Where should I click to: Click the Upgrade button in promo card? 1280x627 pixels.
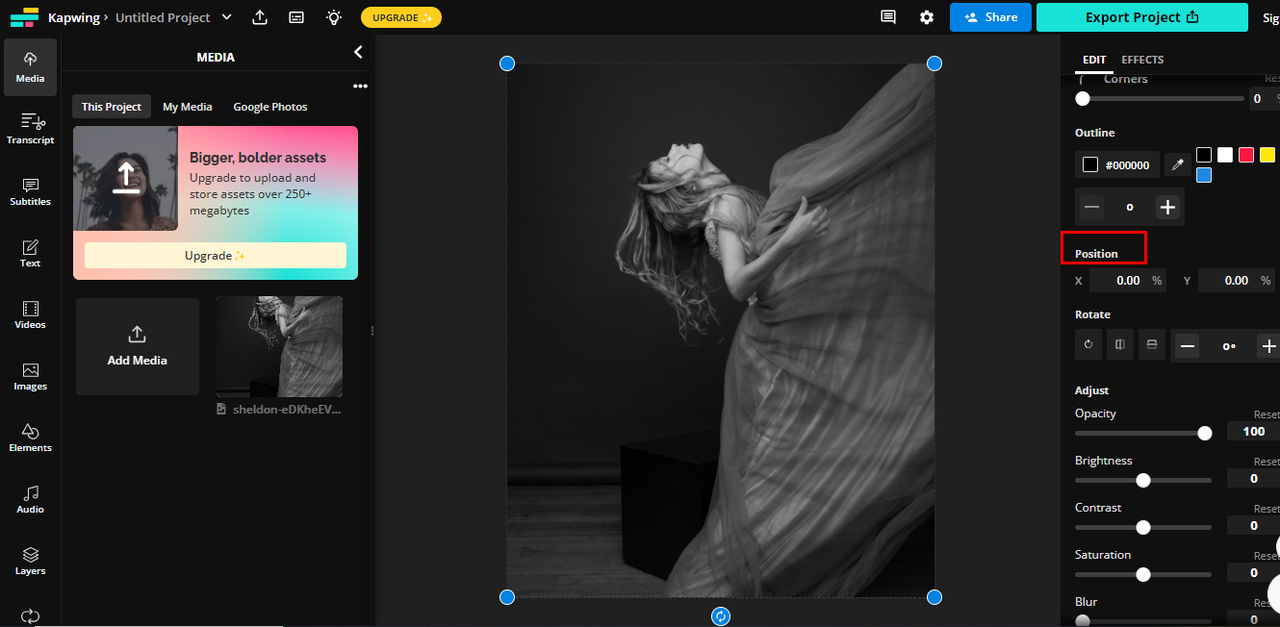point(215,255)
